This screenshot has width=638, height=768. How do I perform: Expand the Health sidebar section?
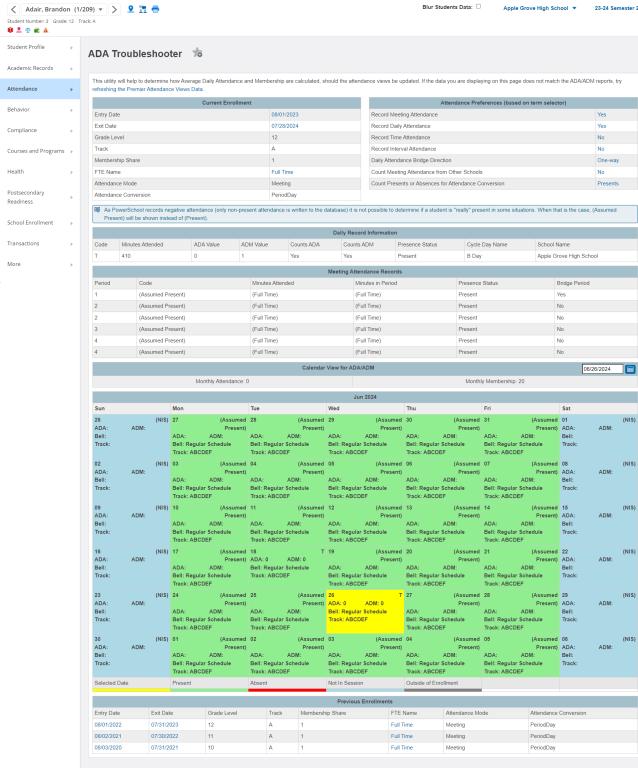click(40, 172)
